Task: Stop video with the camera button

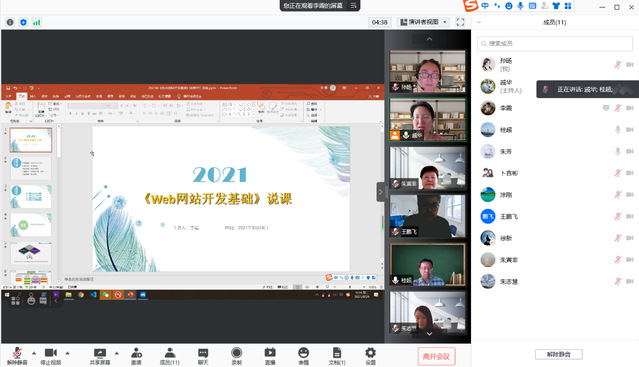Action: (x=51, y=356)
